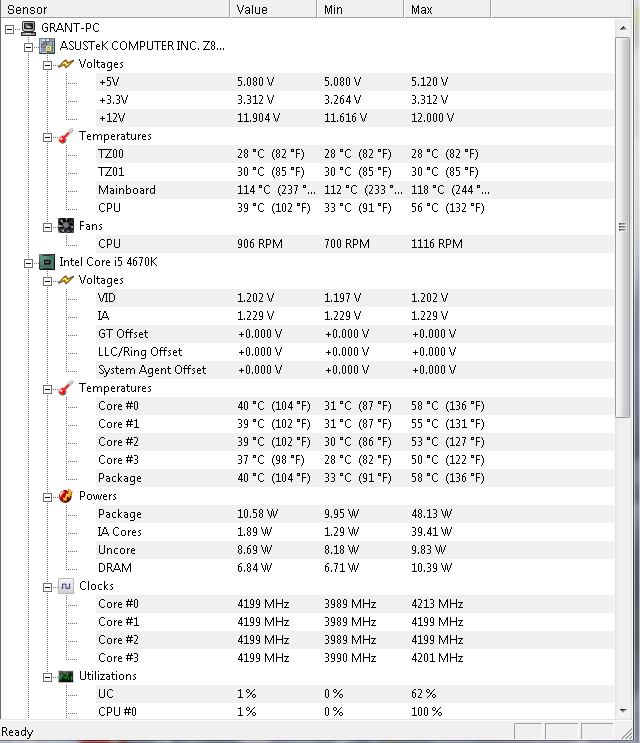Click the scrollbar down arrow
This screenshot has height=743, width=640.
(623, 711)
